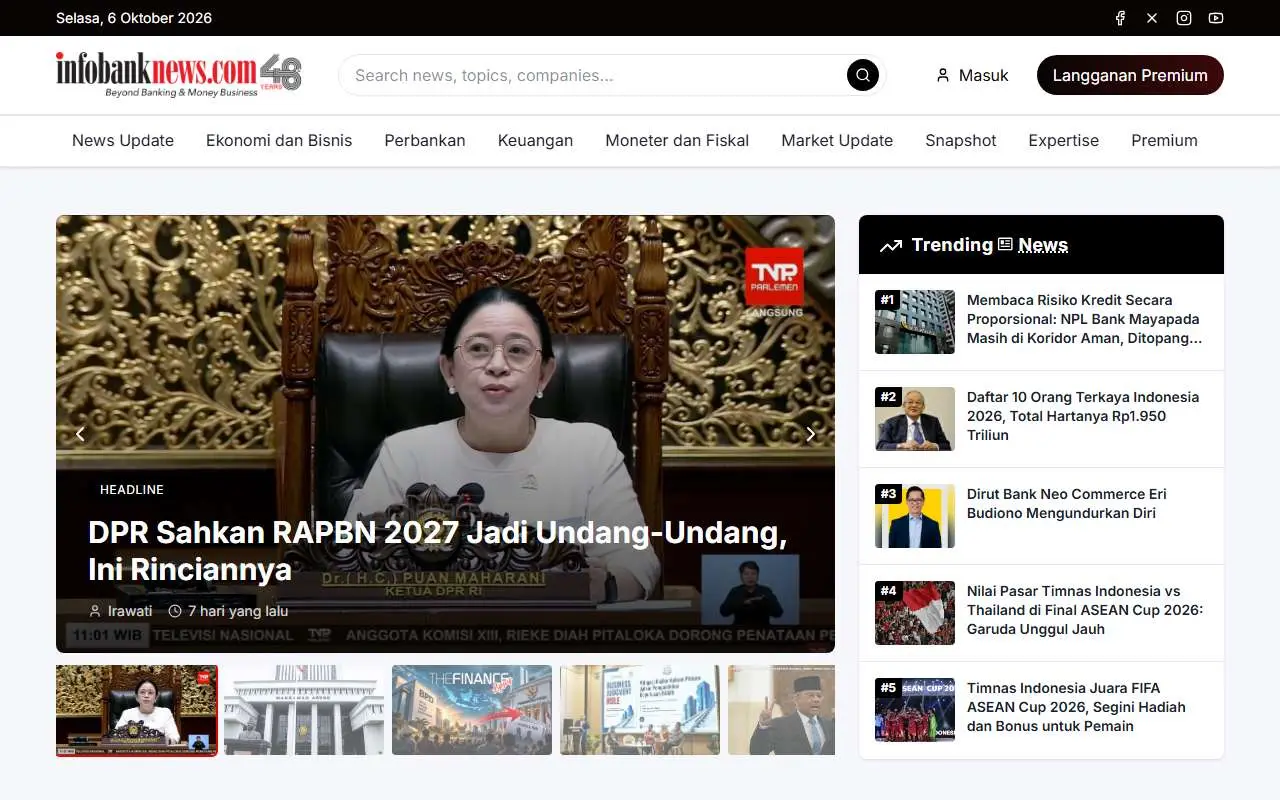Open the DPR Sahkan RAPBN 2027 headline

(x=438, y=551)
